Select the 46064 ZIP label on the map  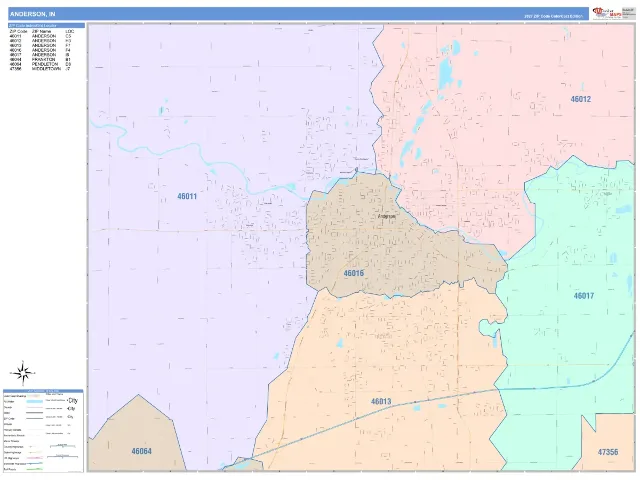[141, 451]
